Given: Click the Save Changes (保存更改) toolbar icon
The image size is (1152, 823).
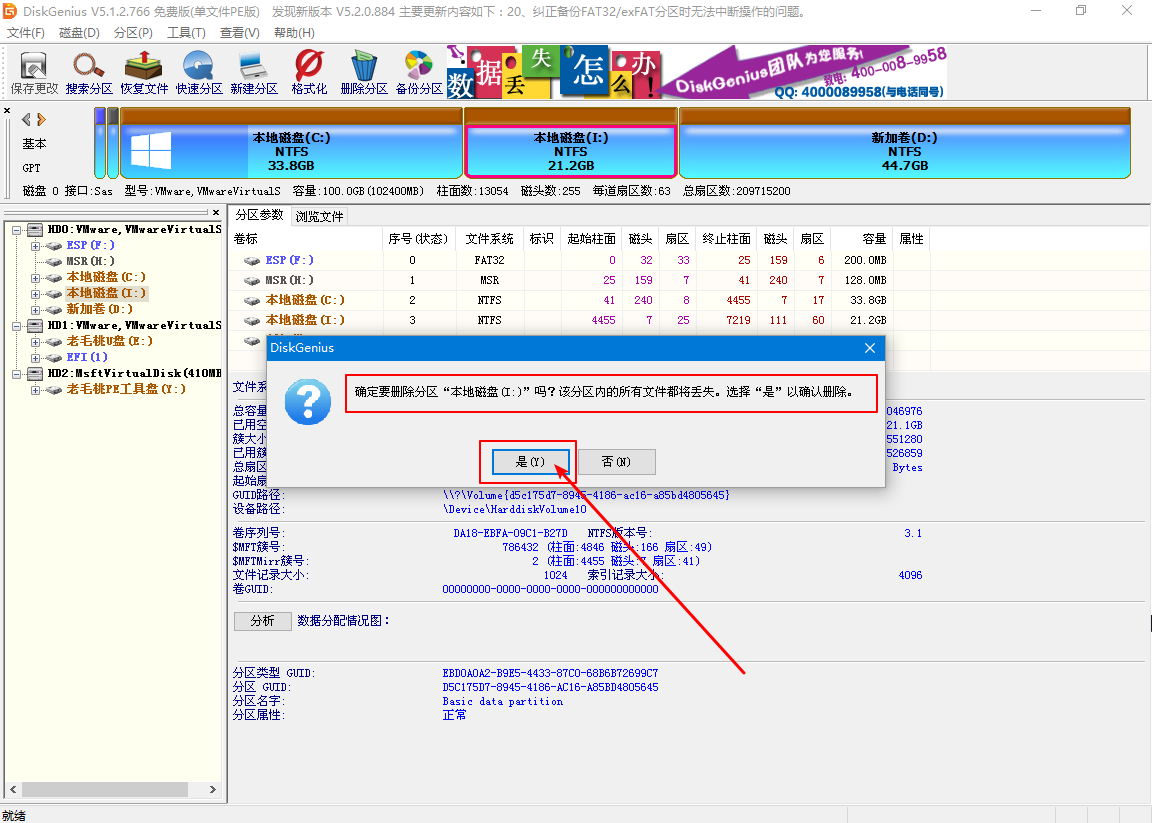Looking at the screenshot, I should click(34, 73).
